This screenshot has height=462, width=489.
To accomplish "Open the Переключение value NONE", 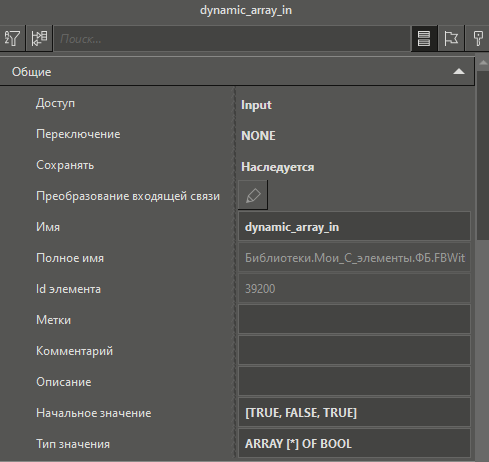I will pos(258,136).
